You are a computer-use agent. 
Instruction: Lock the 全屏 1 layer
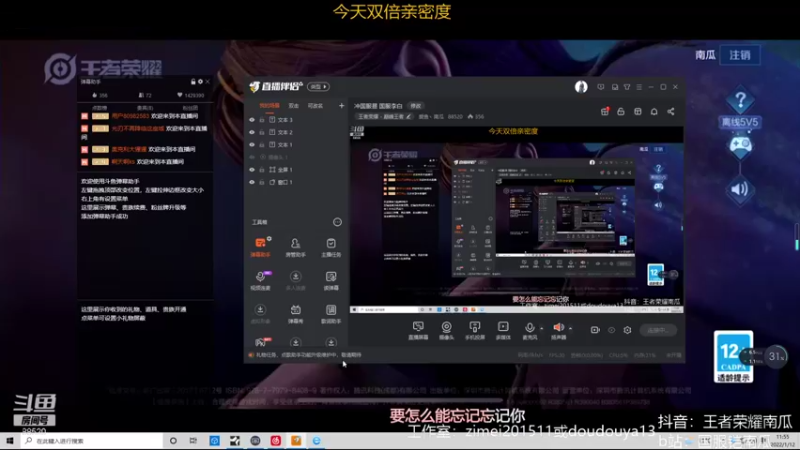[x=262, y=169]
